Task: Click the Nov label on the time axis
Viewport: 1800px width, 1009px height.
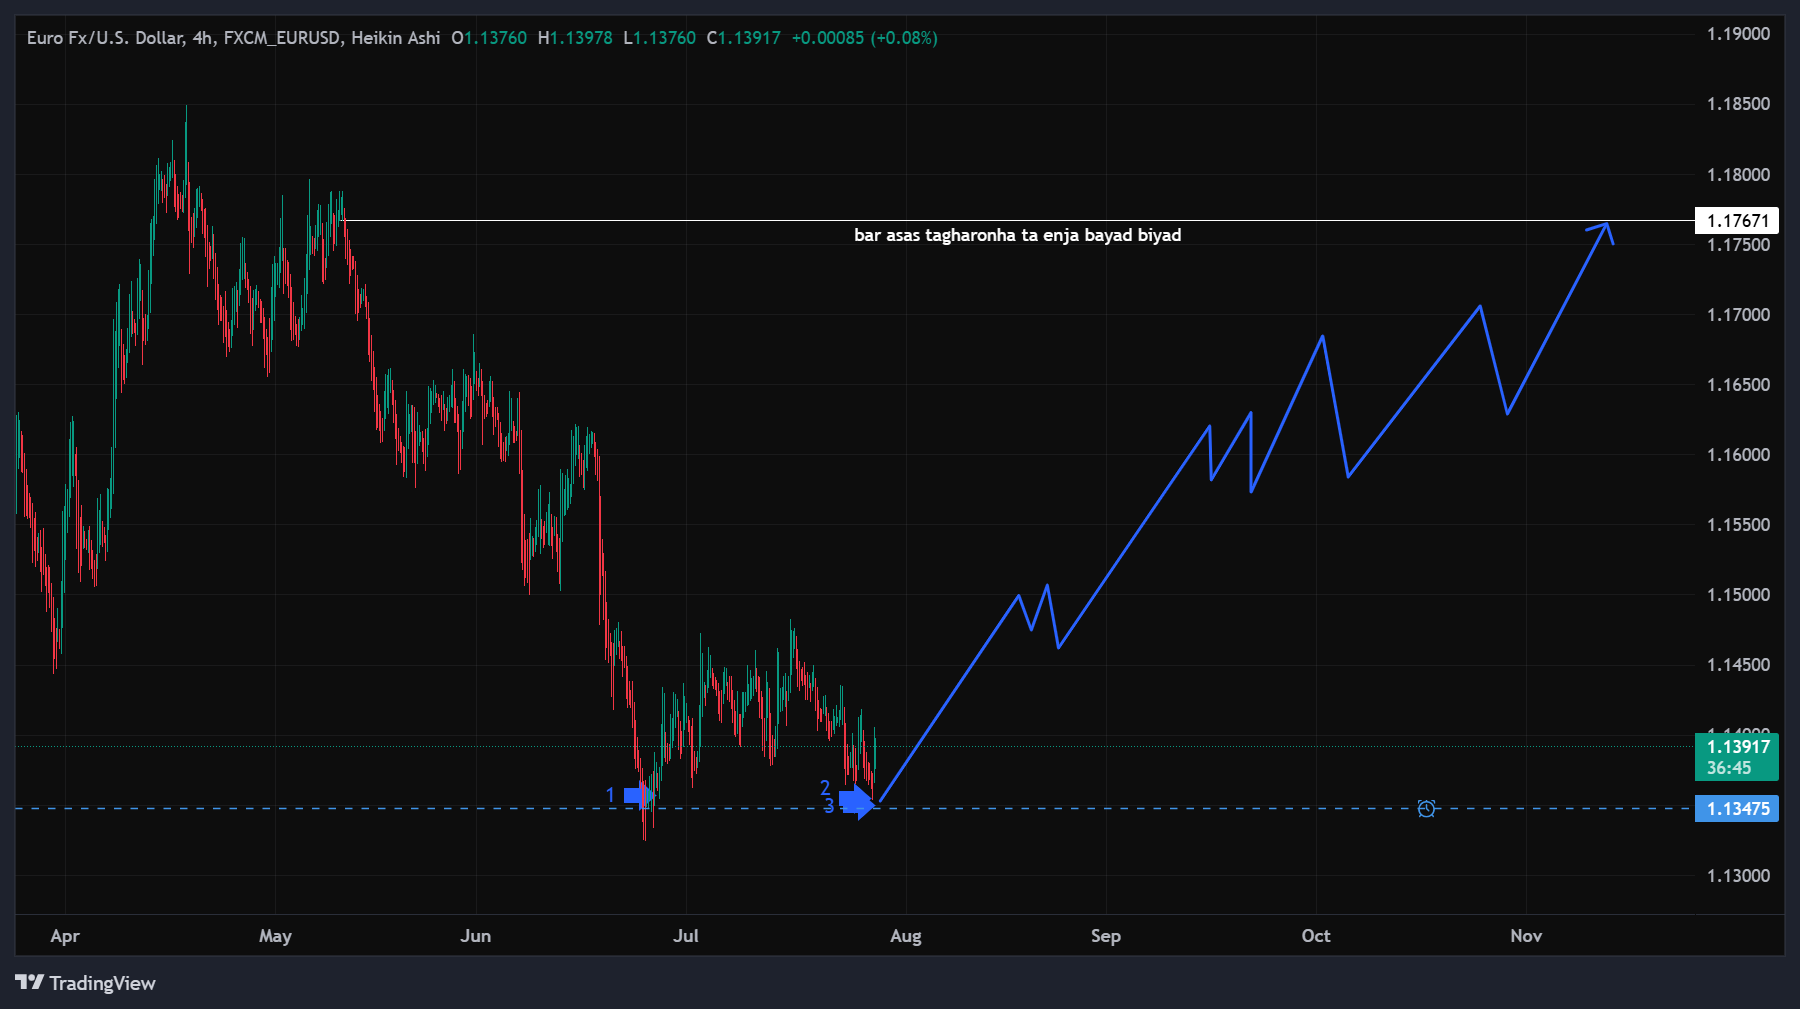Action: click(1526, 936)
